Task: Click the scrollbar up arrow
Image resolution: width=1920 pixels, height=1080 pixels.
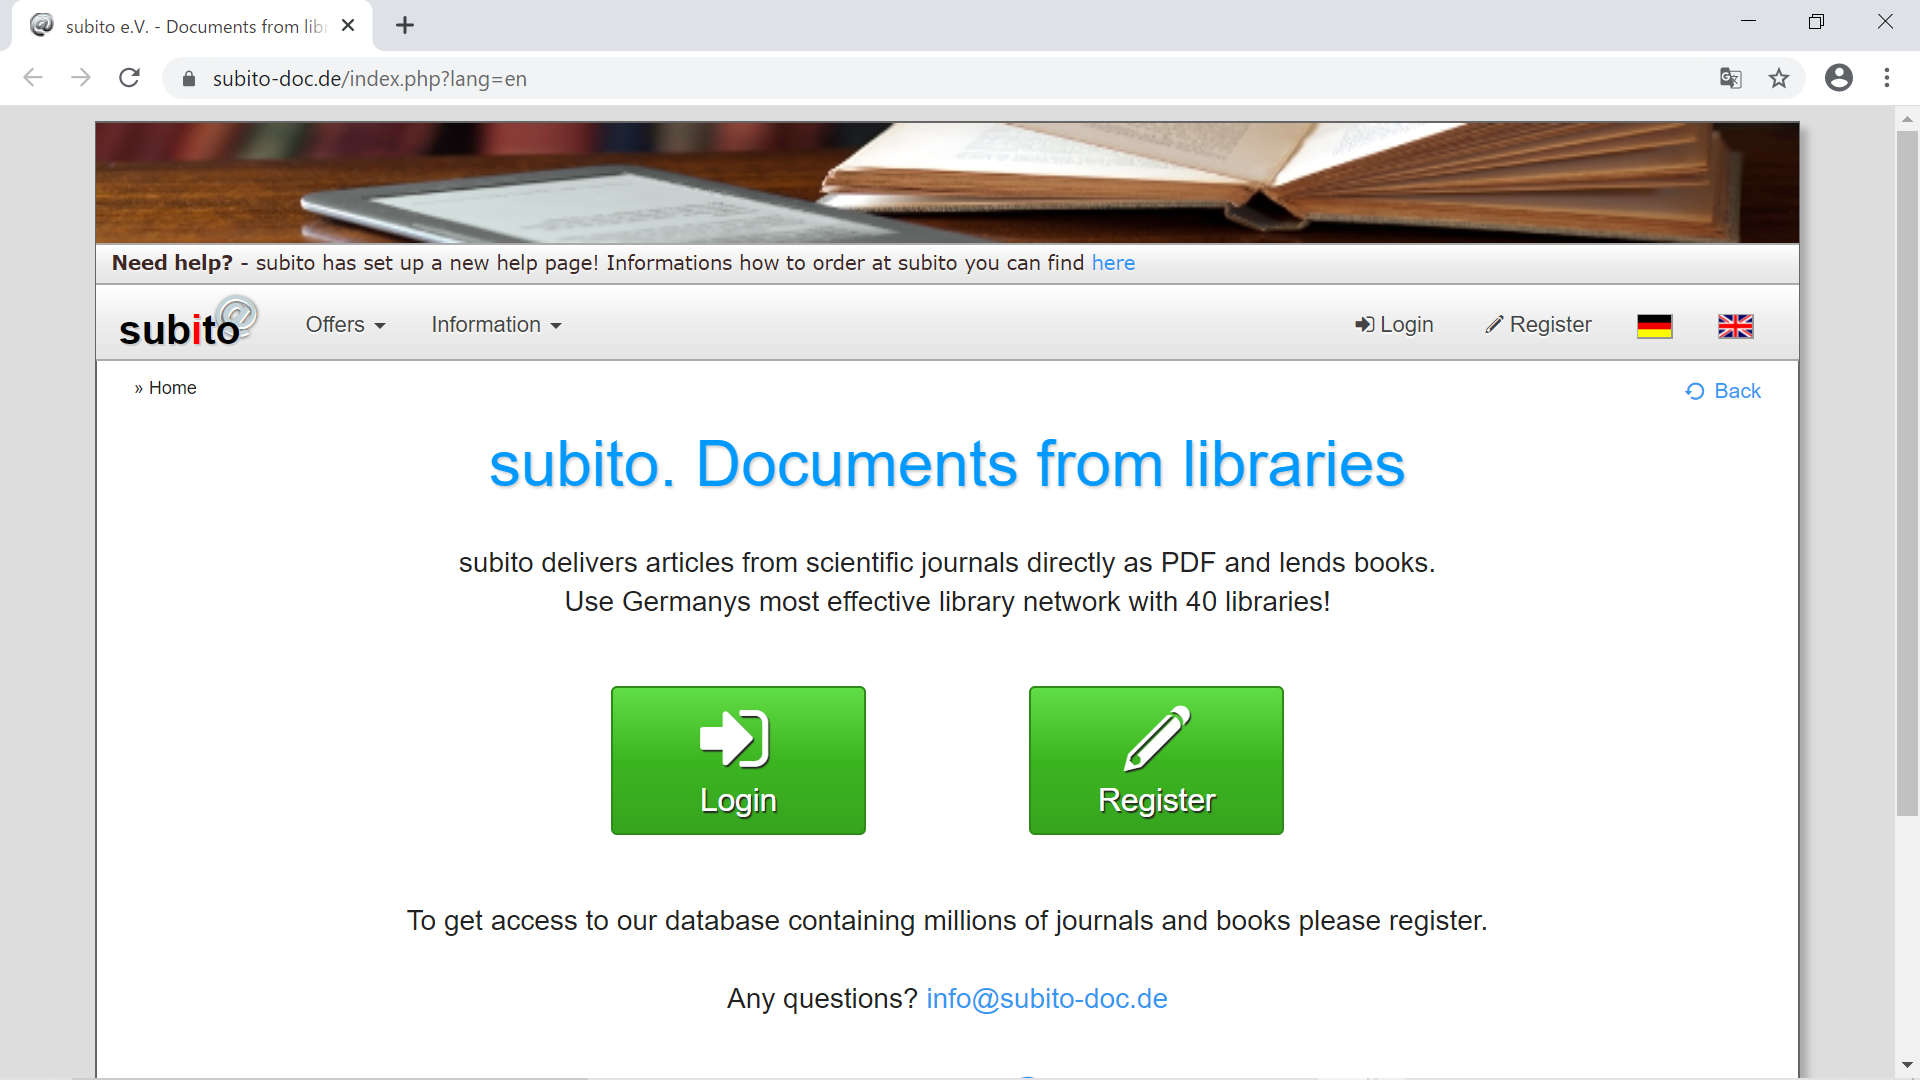Action: (x=1907, y=119)
